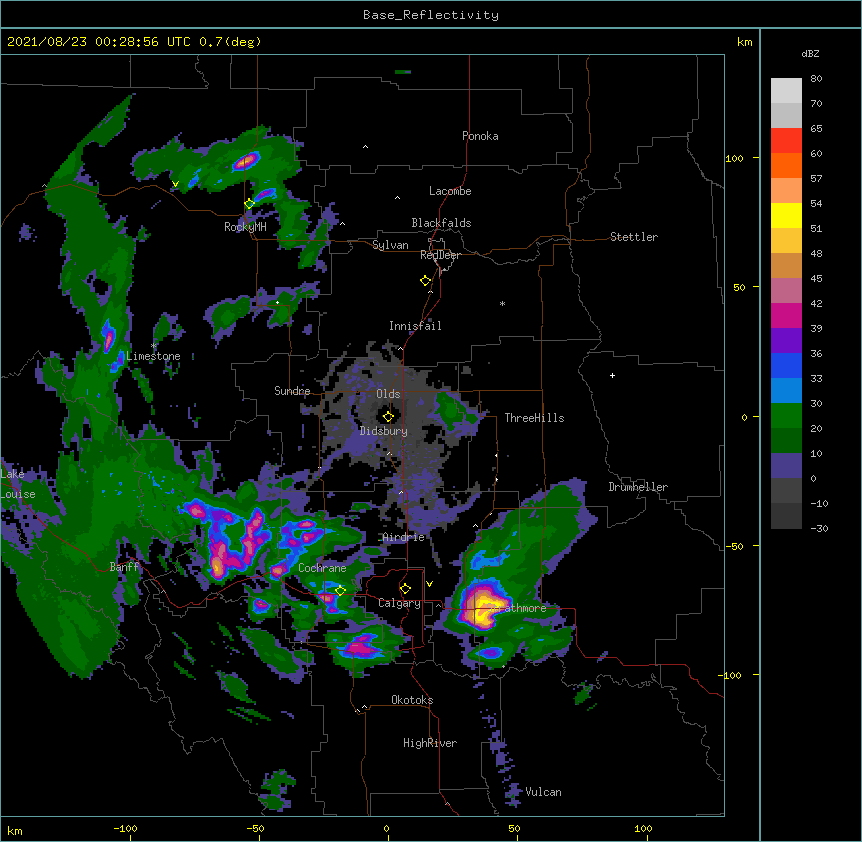The image size is (862, 842).
Task: Click the slate 10-0 dBZ legend swatch
Action: tap(786, 466)
